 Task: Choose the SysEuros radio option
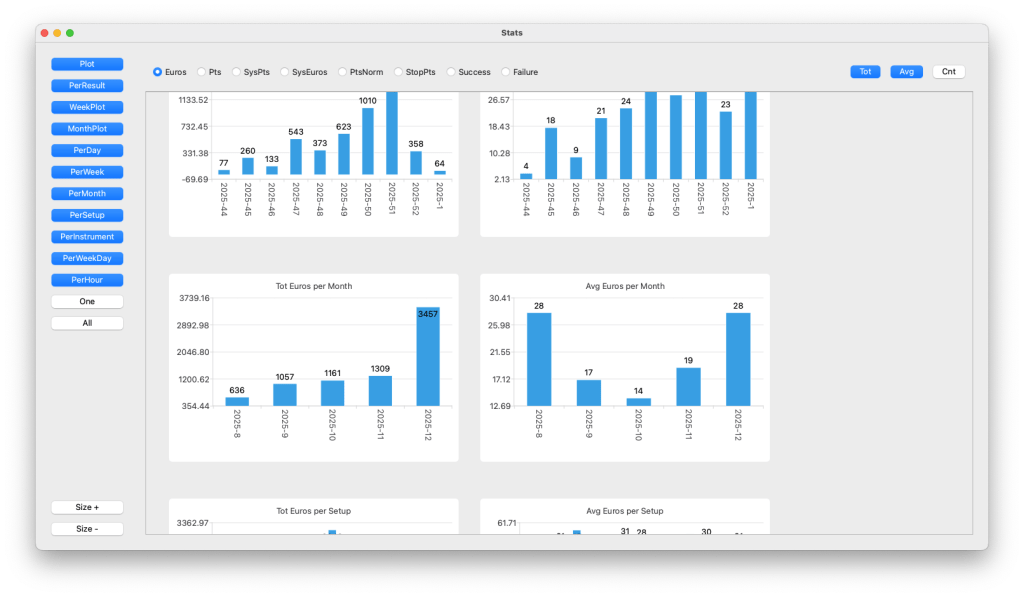[285, 72]
